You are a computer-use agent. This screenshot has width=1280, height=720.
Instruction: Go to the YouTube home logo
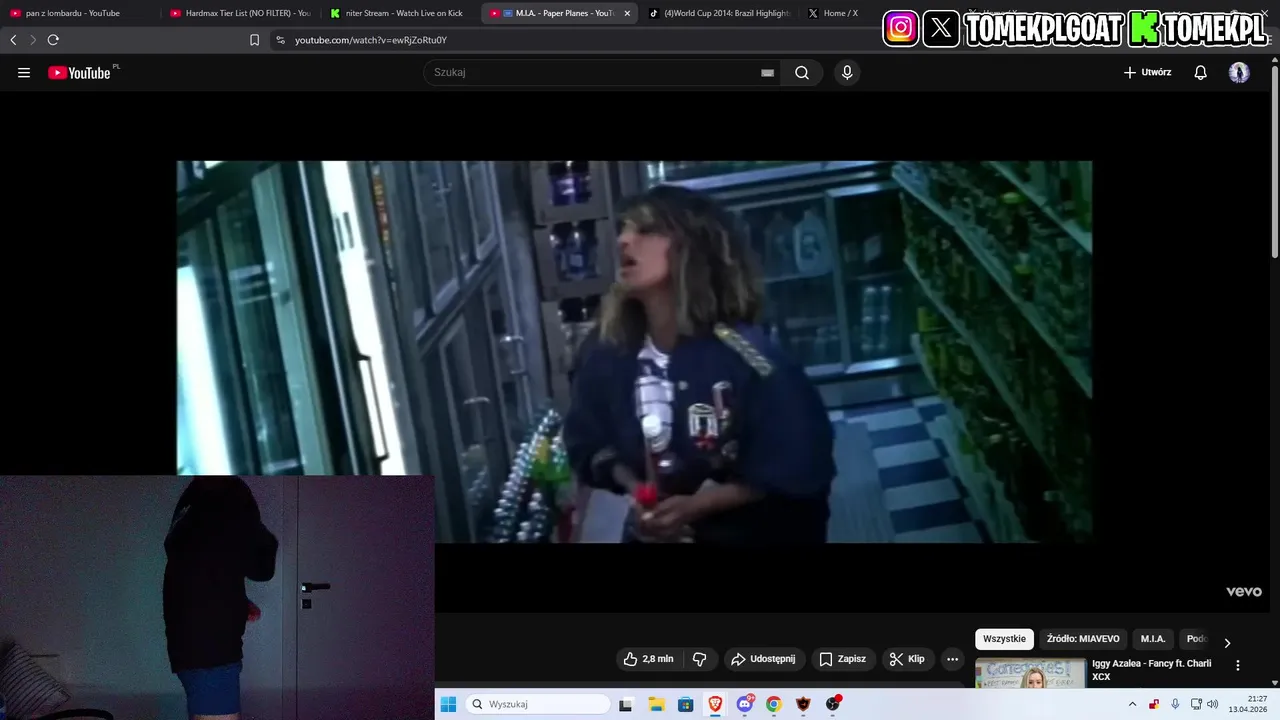(x=79, y=73)
